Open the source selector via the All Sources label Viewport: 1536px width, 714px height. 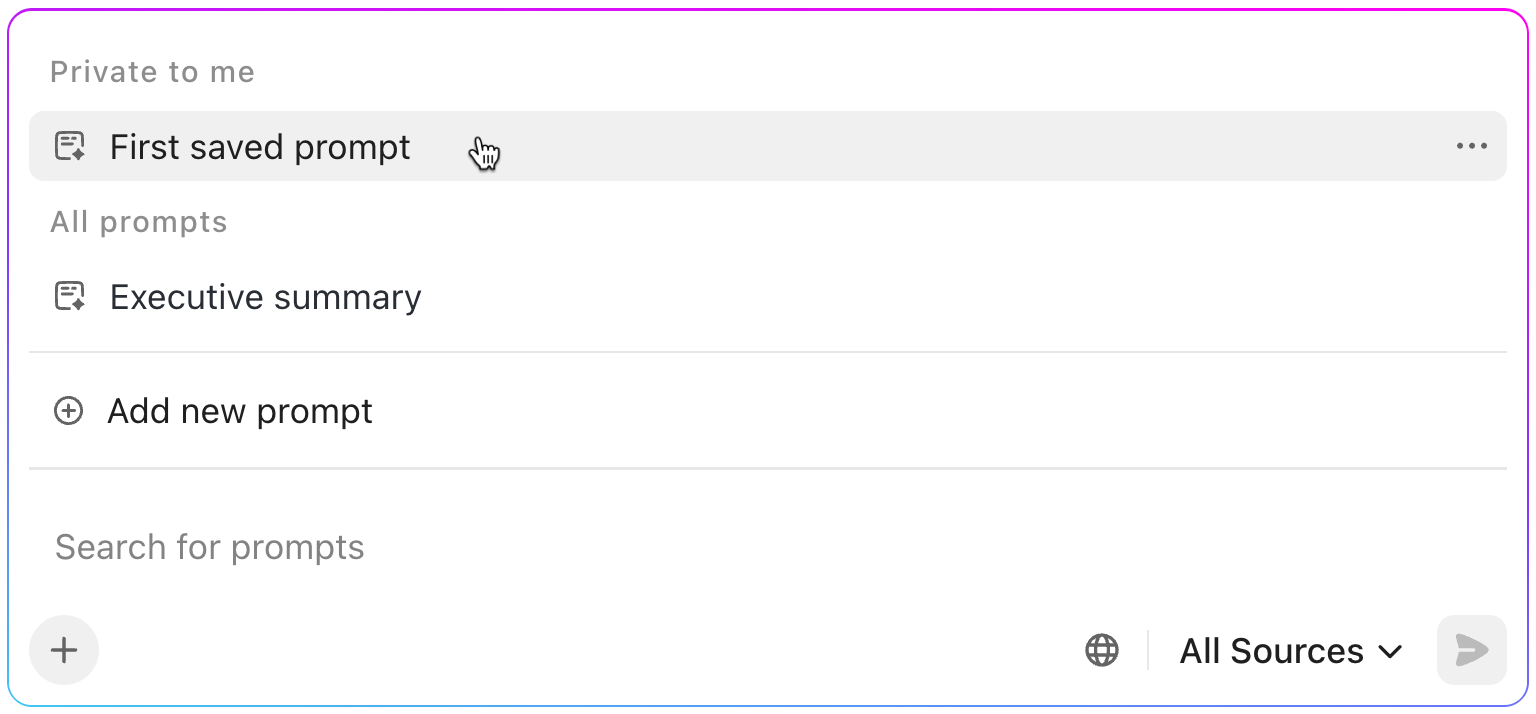(1271, 650)
